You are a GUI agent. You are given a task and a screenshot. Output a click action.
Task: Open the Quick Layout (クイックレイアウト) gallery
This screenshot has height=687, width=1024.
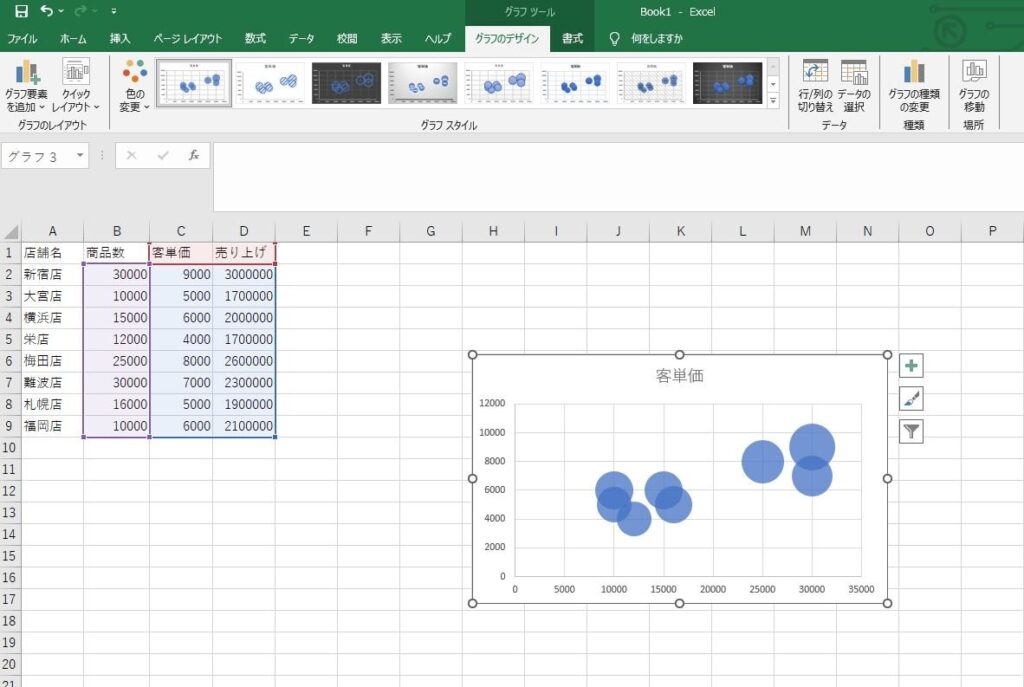click(76, 86)
